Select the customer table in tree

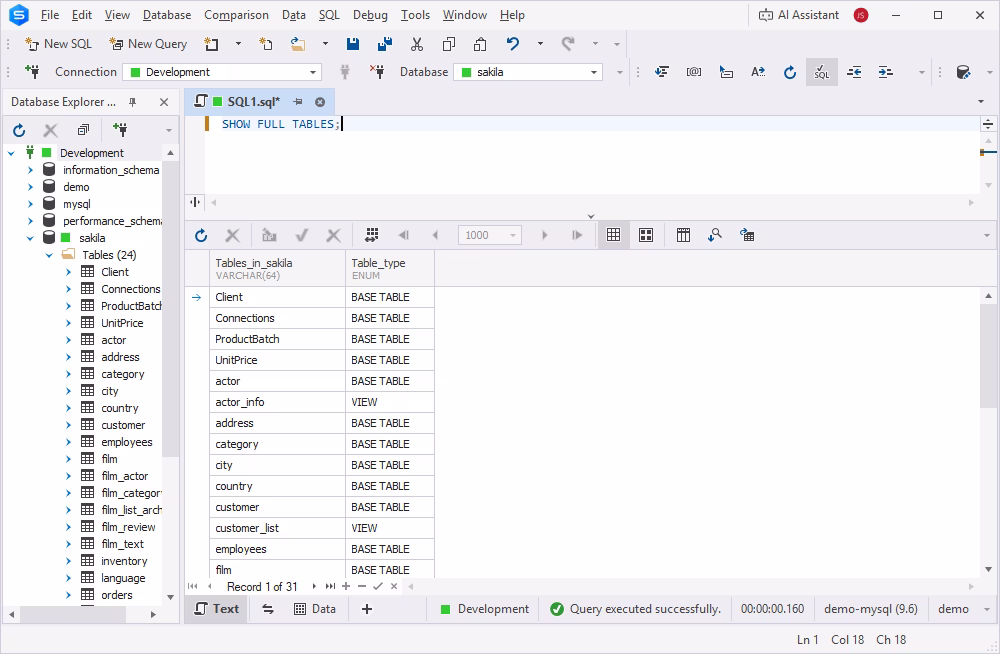pos(123,425)
